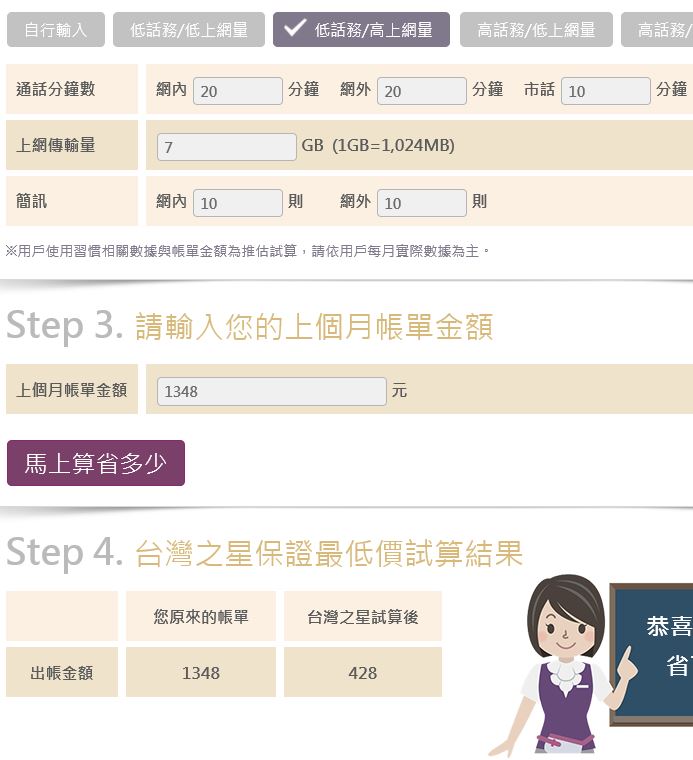Click the 網內 call minutes input field
693x760 pixels.
(237, 91)
